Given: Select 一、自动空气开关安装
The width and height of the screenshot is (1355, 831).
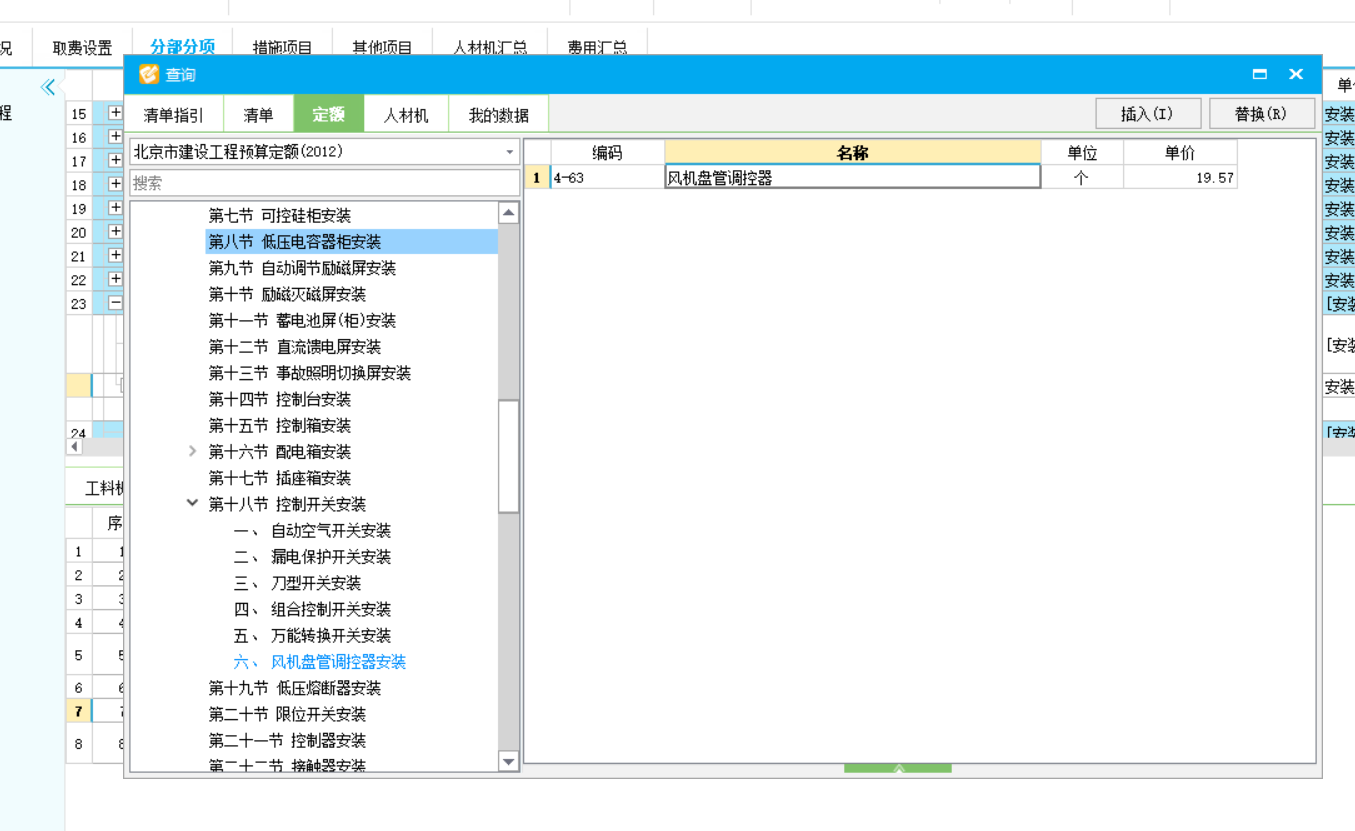Looking at the screenshot, I should pyautogui.click(x=312, y=531).
